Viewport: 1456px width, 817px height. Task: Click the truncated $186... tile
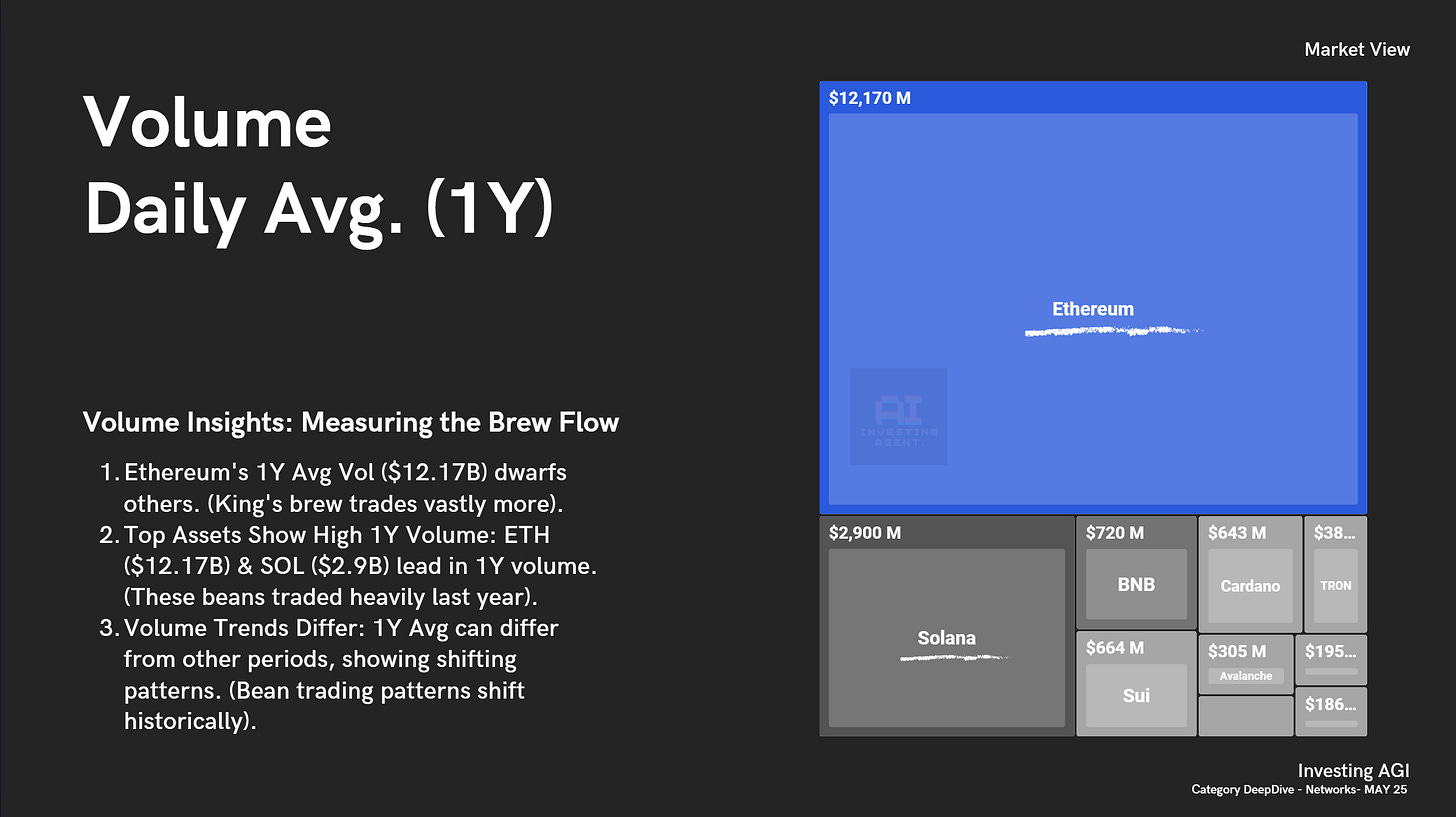point(1331,711)
